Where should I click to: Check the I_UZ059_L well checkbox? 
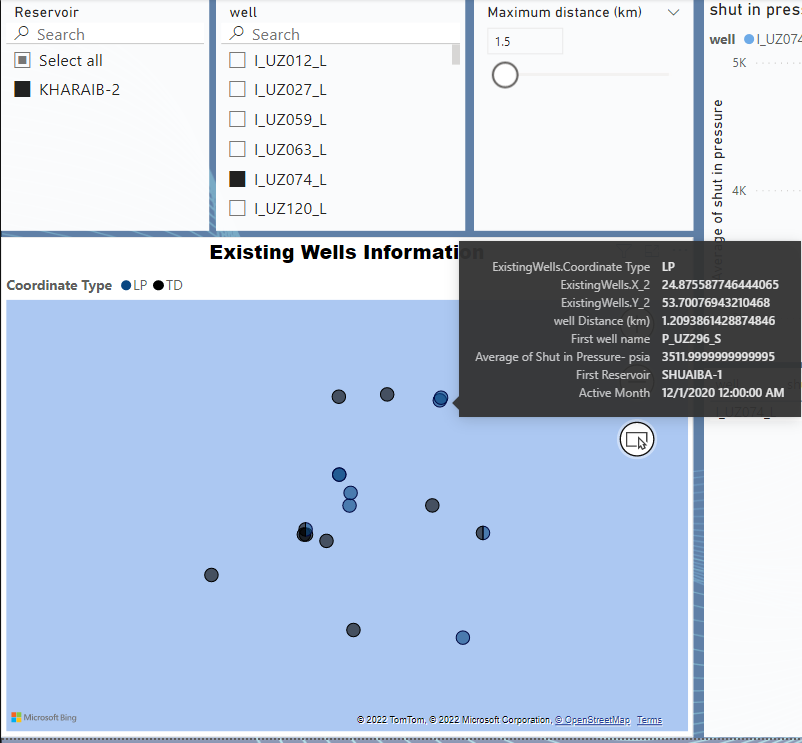pos(237,119)
